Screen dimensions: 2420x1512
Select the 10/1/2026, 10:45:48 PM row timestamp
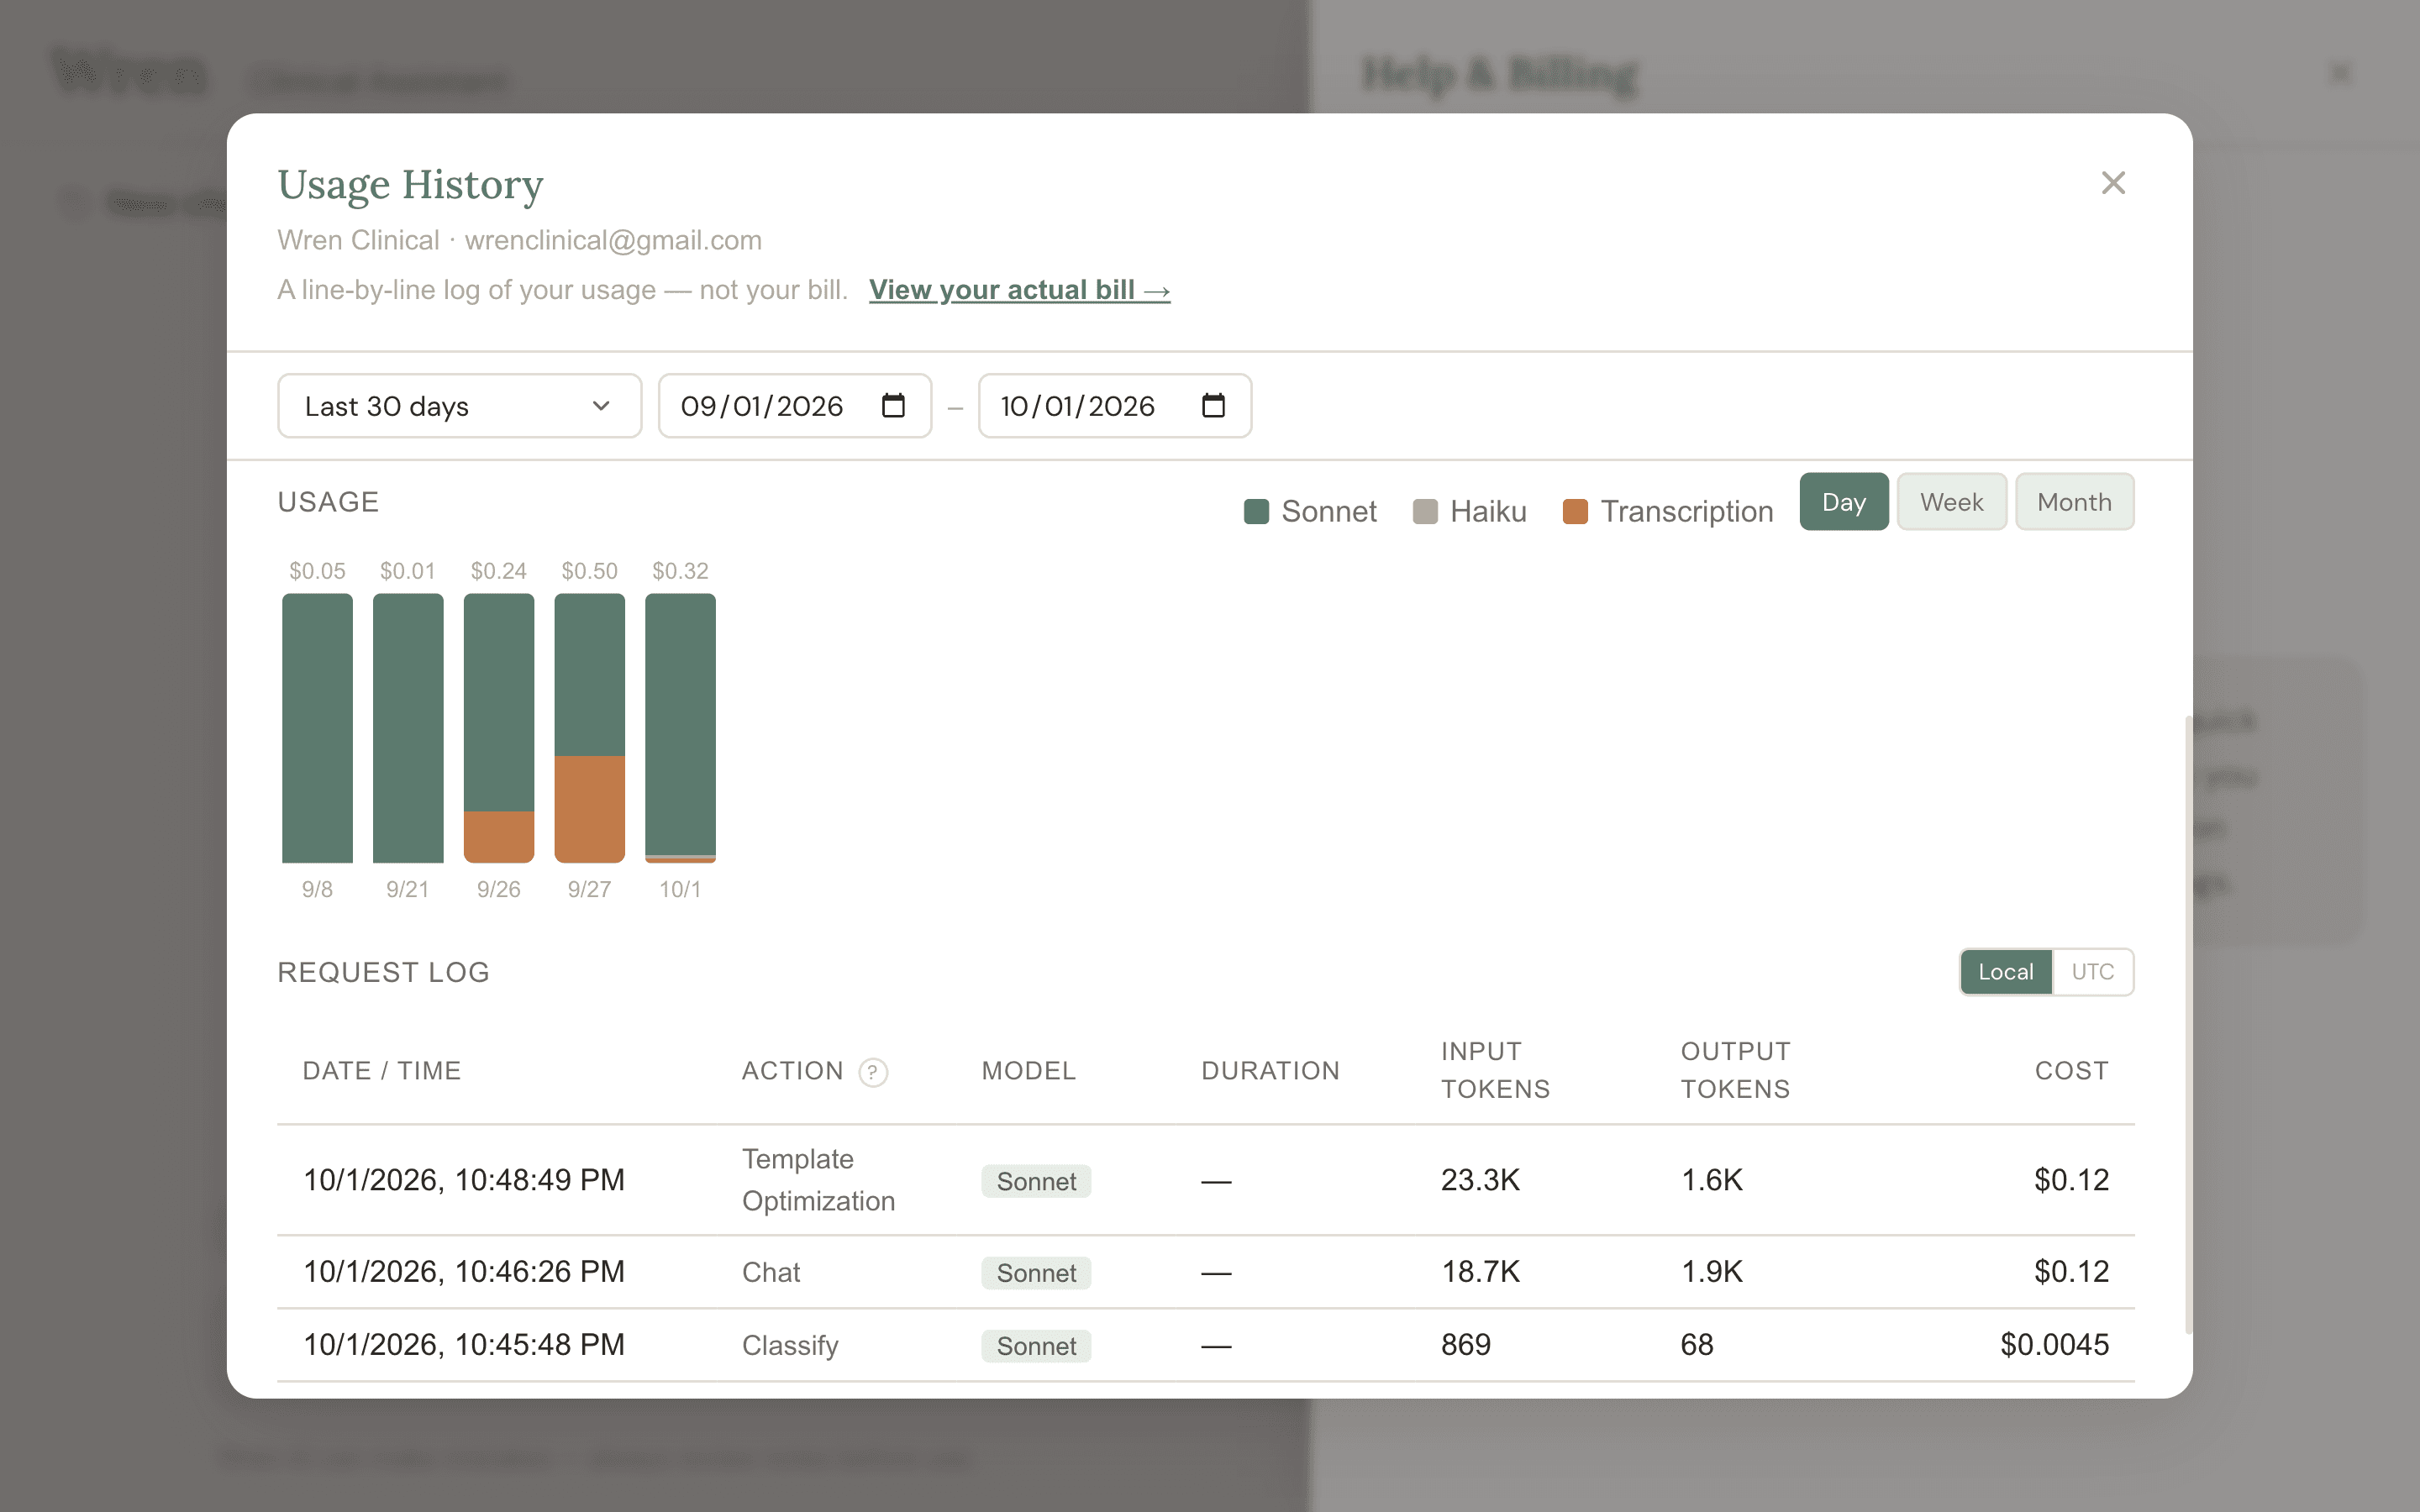click(x=464, y=1345)
